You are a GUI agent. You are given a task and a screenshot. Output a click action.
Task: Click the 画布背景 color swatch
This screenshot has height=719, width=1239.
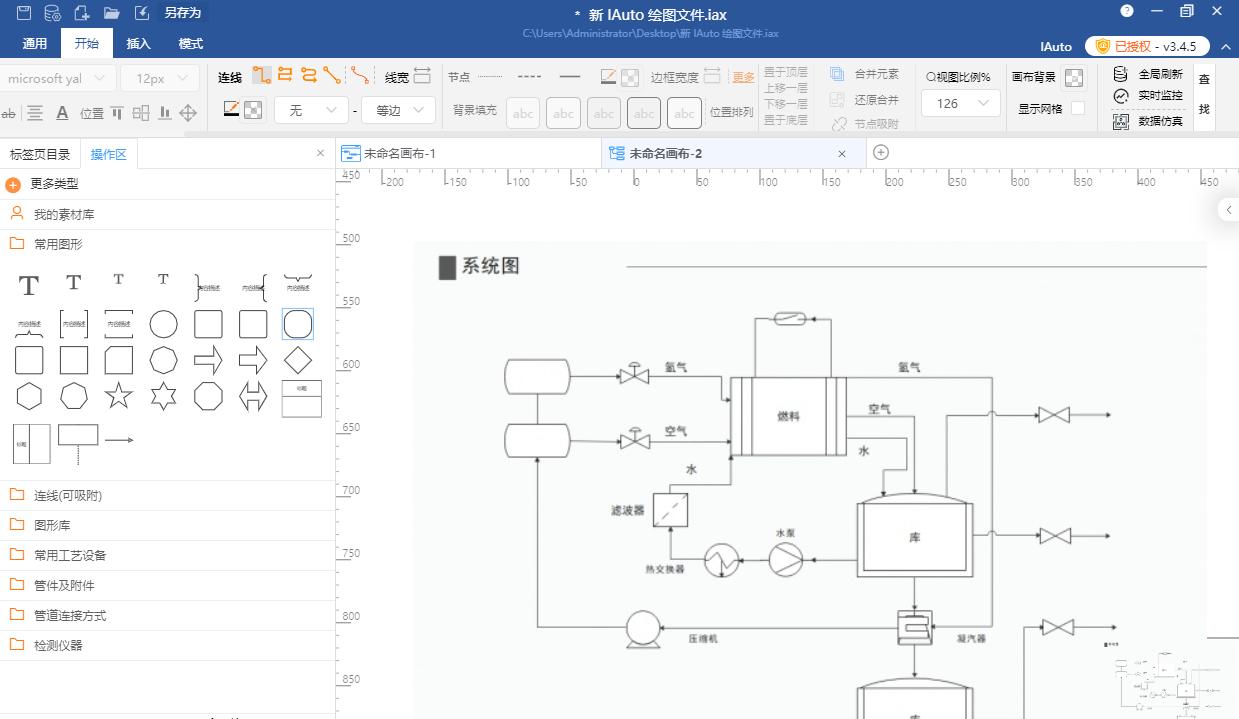coord(1074,78)
